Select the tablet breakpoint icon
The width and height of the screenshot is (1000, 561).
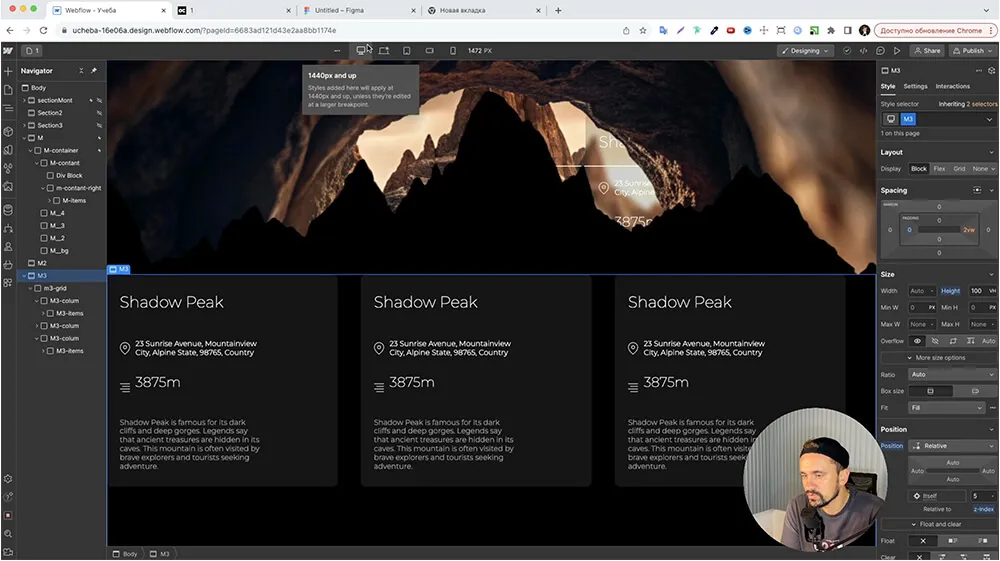(x=407, y=50)
